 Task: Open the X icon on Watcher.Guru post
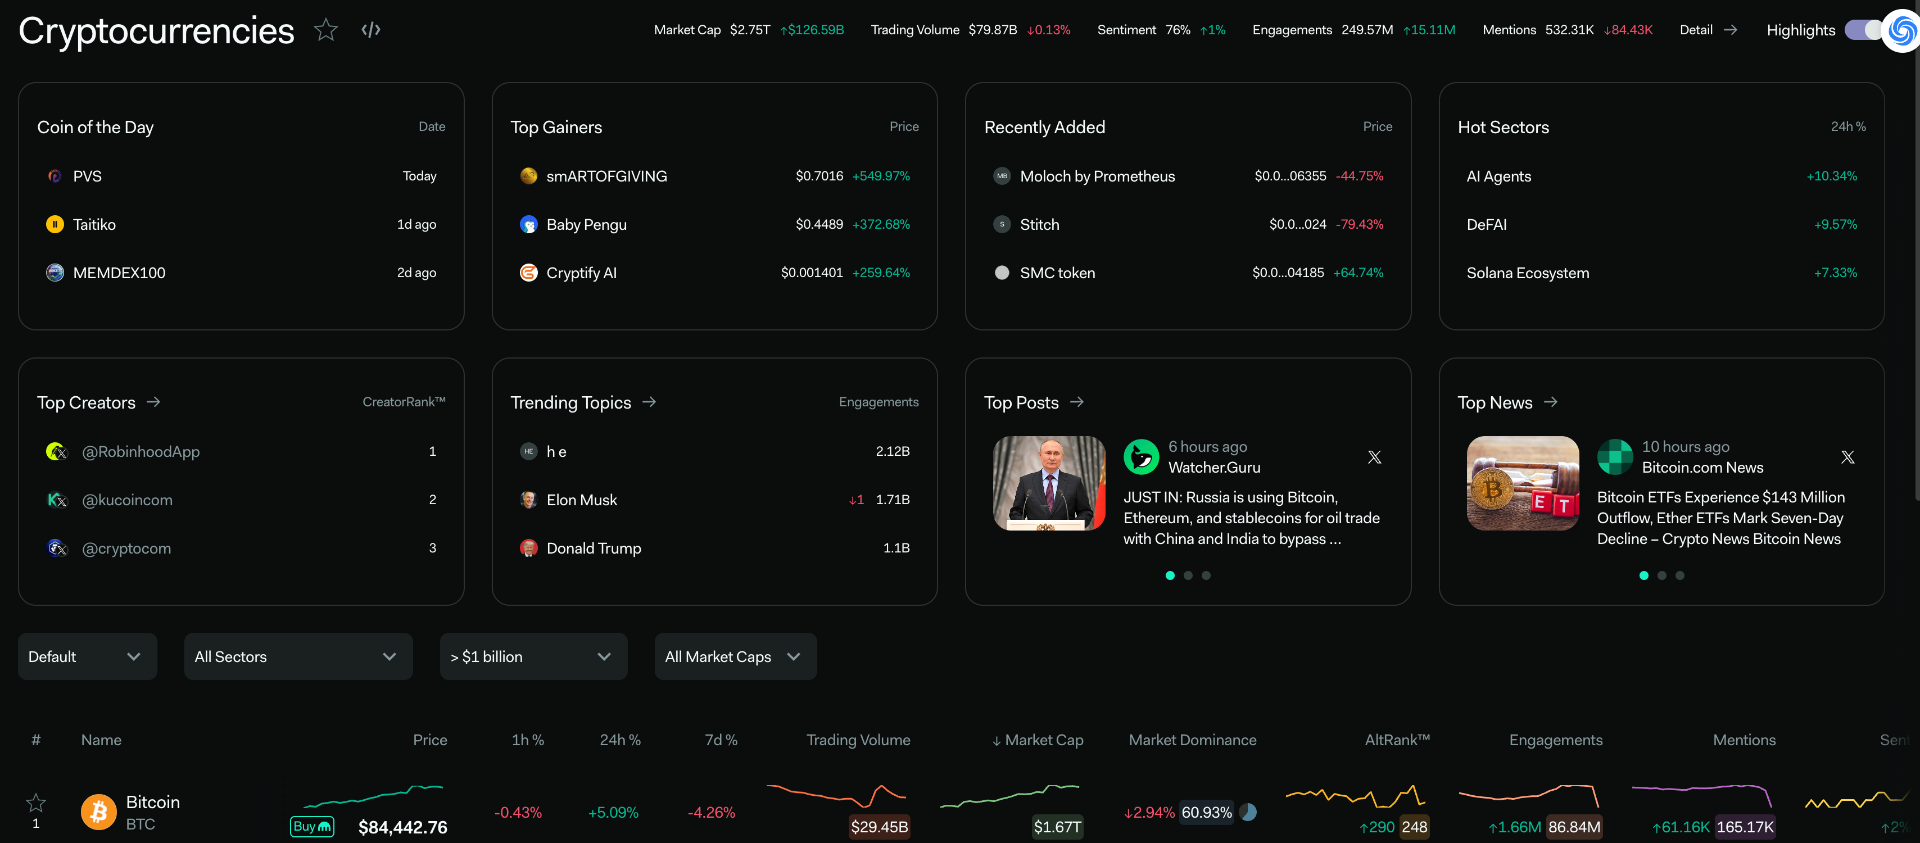1375,457
